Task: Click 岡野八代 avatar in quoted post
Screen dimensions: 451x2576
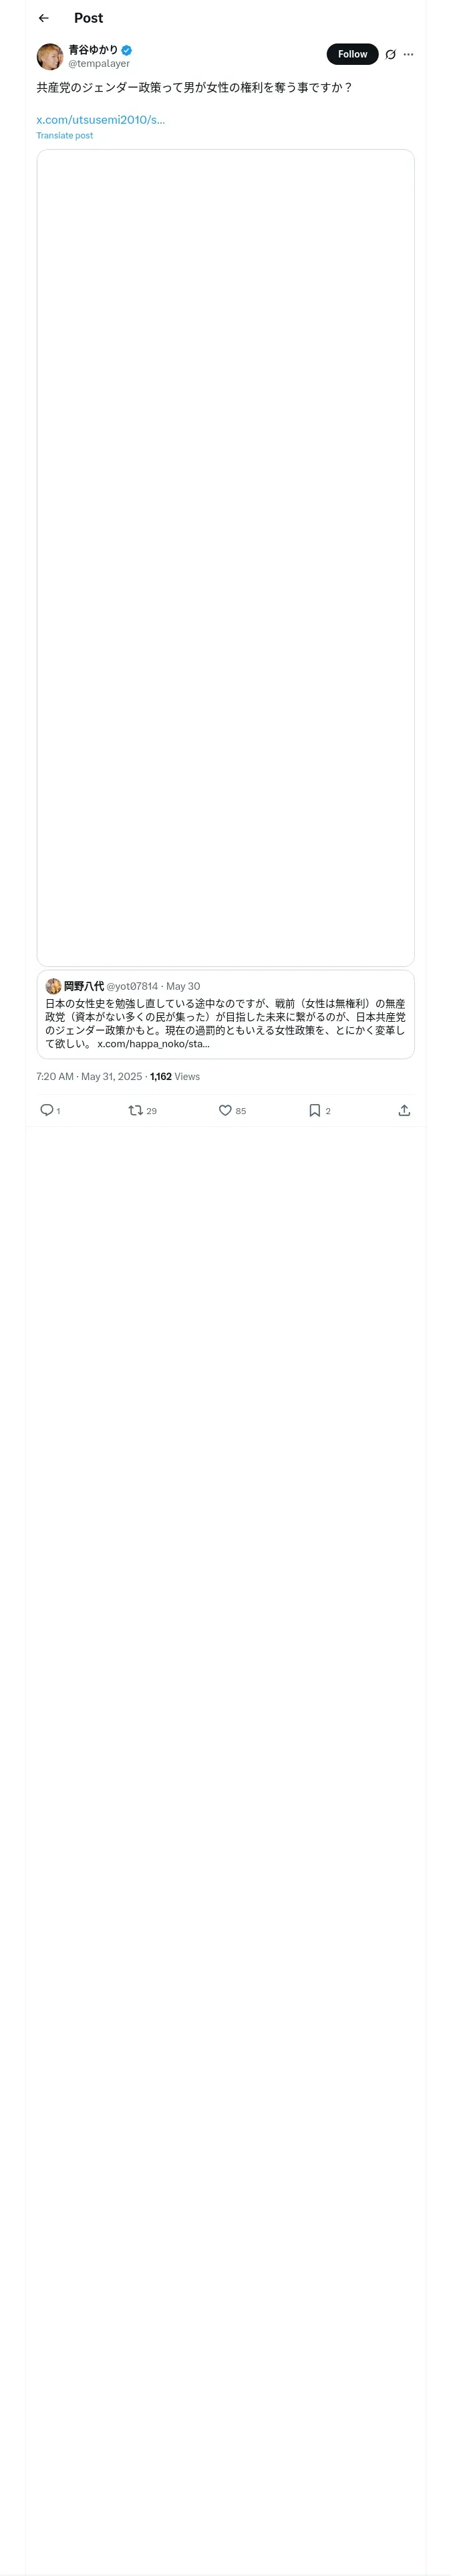Action: point(53,986)
